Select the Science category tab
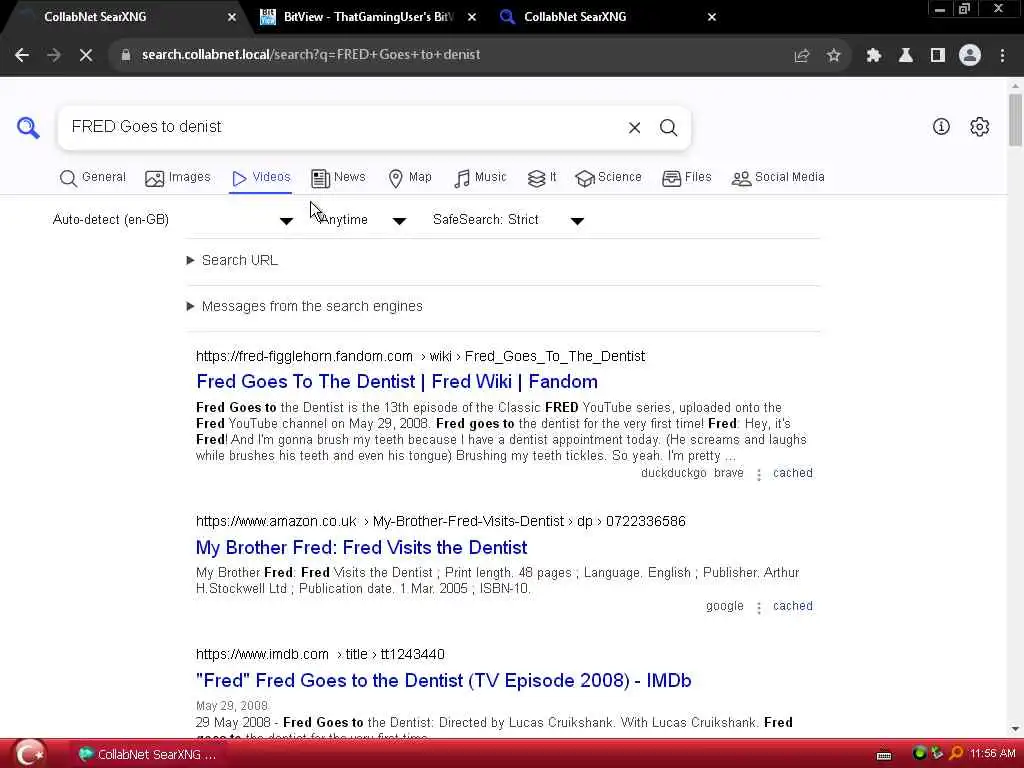 (609, 177)
